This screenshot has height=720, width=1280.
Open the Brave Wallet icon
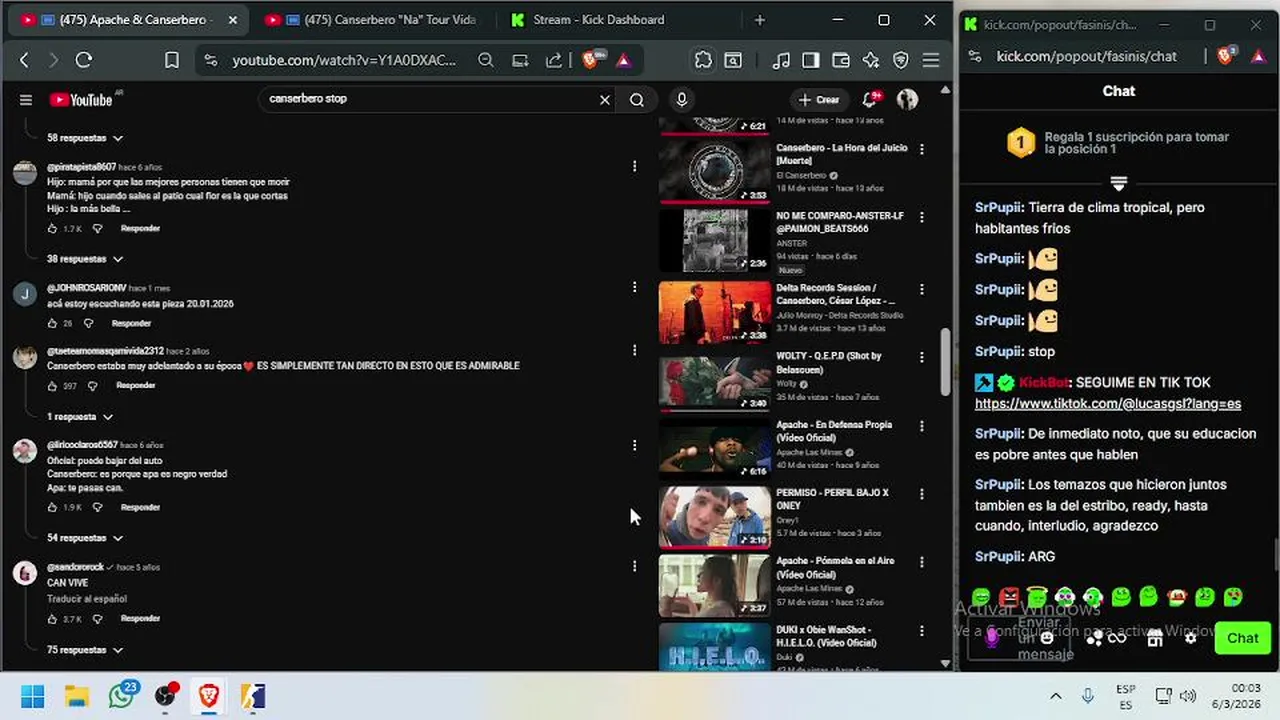pyautogui.click(x=841, y=60)
